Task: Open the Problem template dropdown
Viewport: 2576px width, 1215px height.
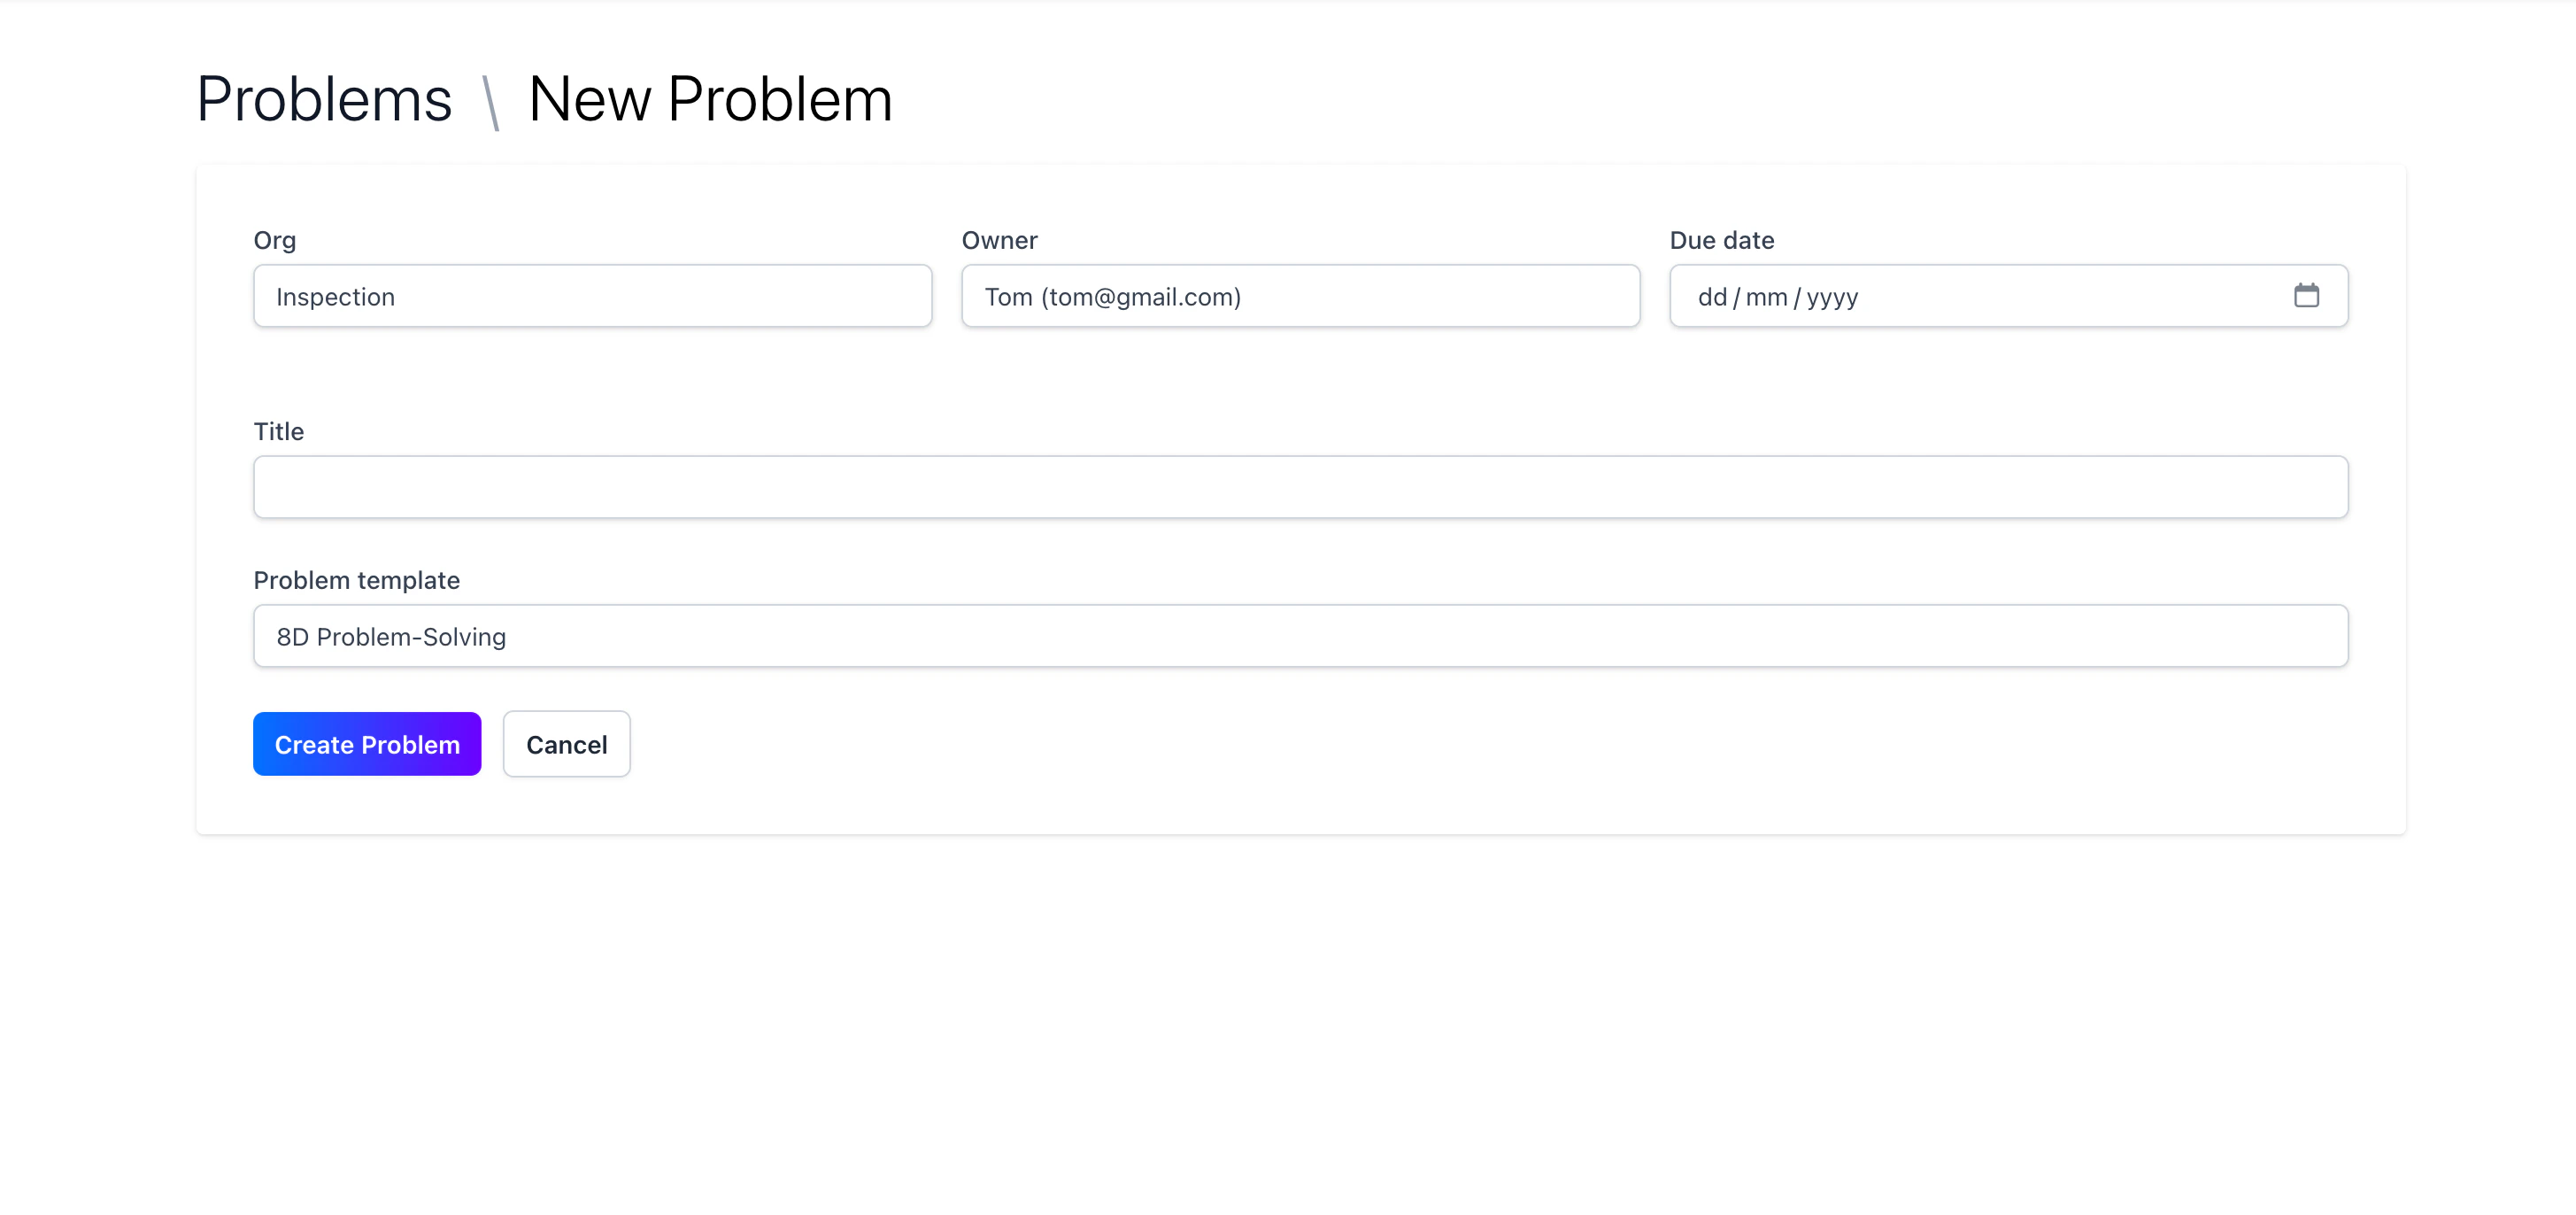Action: 1300,636
